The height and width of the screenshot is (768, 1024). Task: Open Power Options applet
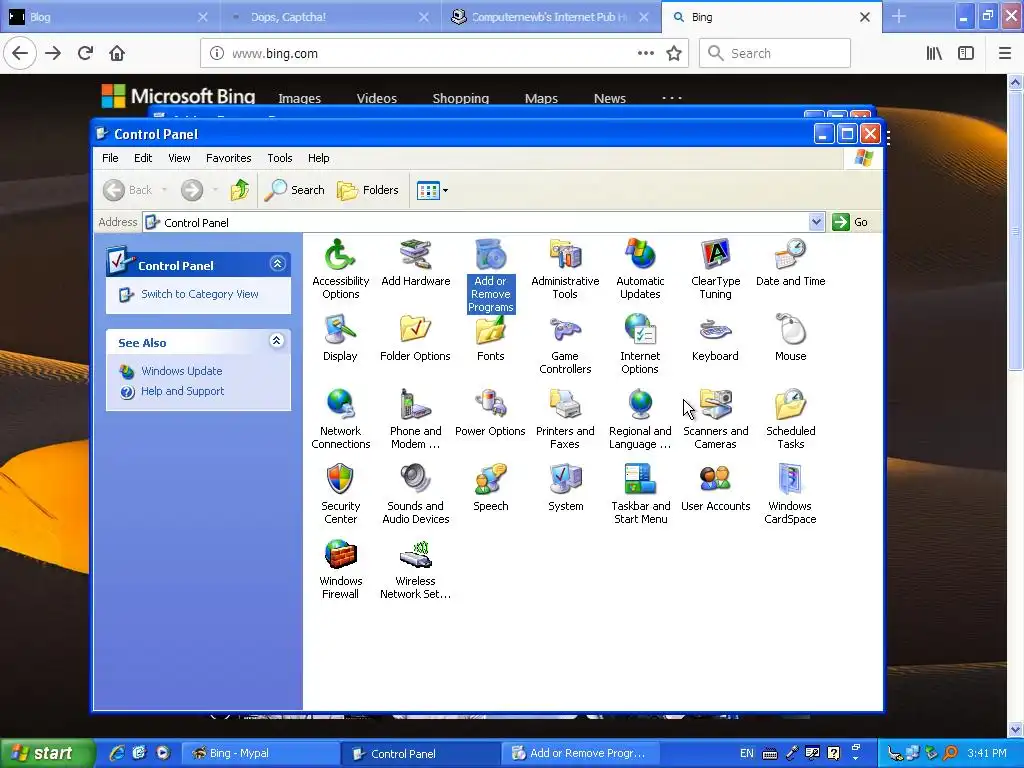[x=490, y=413]
